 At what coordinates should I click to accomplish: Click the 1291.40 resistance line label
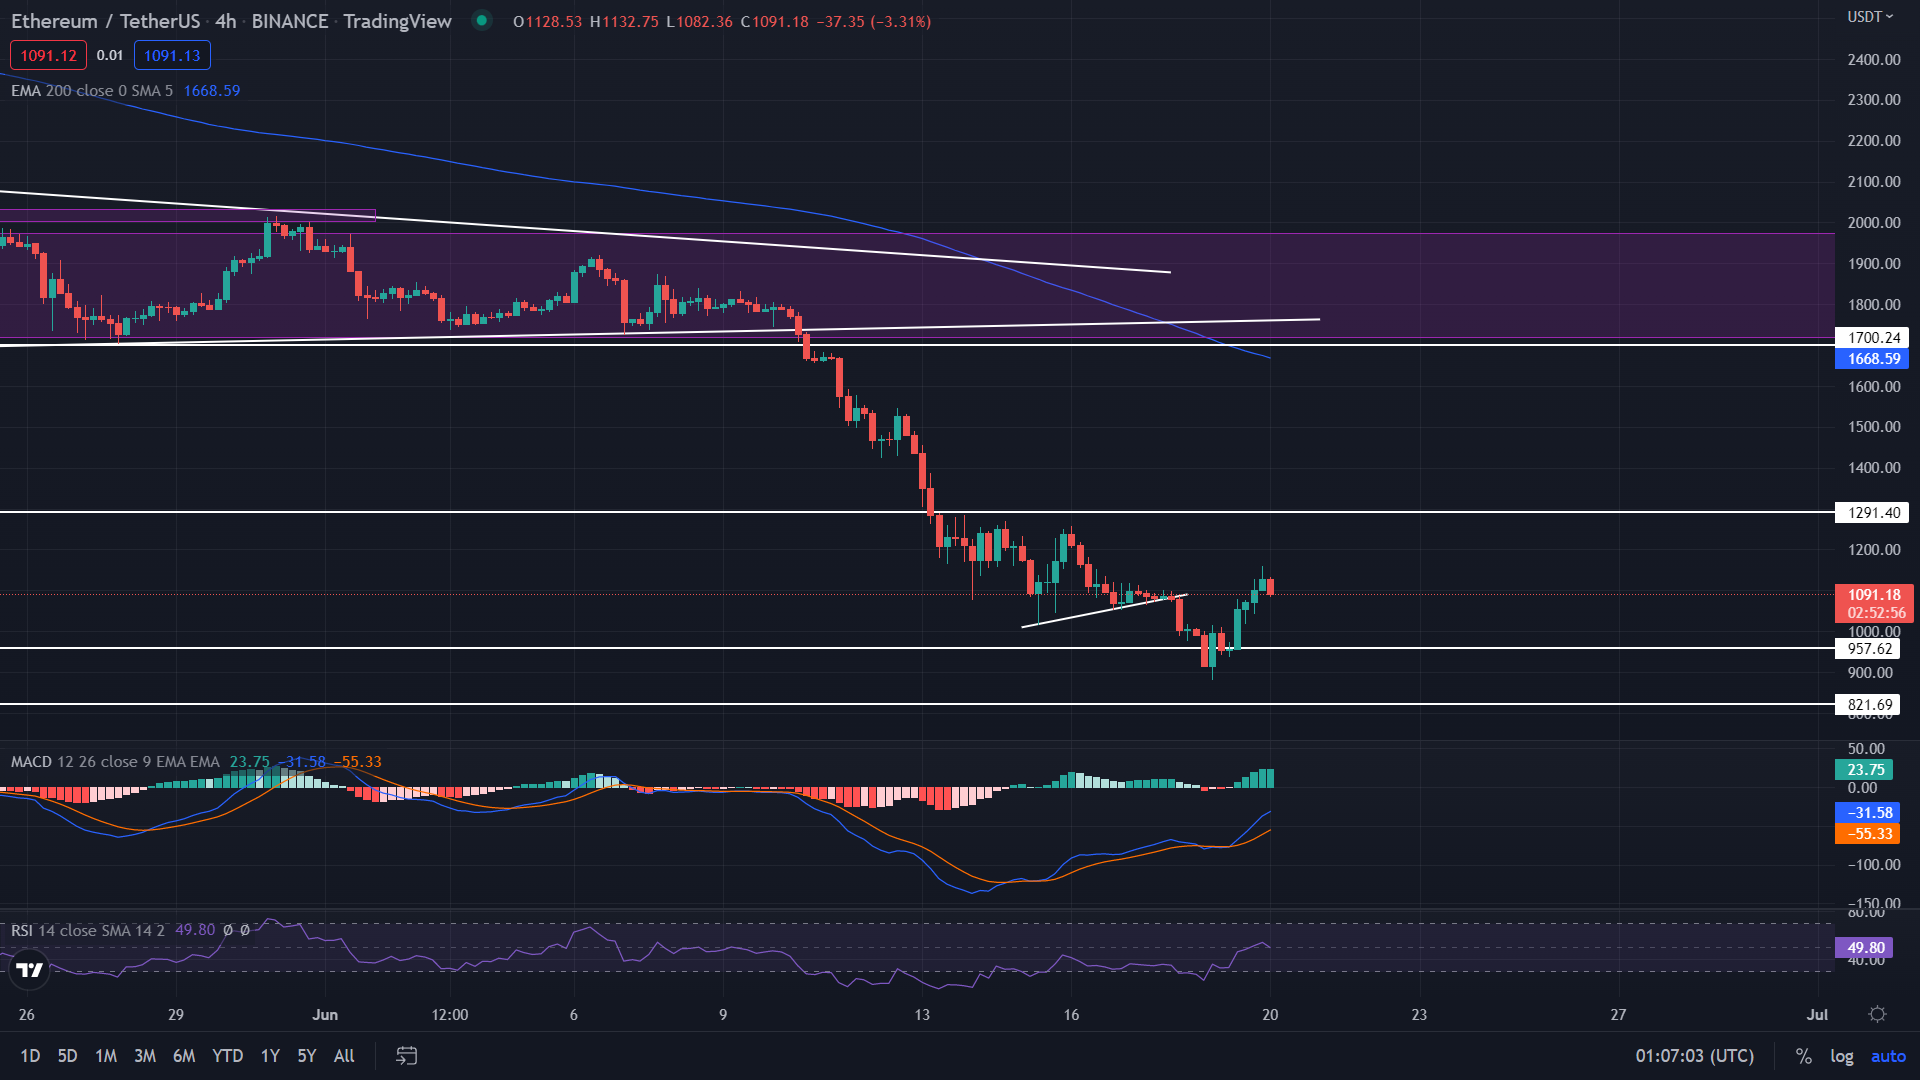tap(1872, 513)
